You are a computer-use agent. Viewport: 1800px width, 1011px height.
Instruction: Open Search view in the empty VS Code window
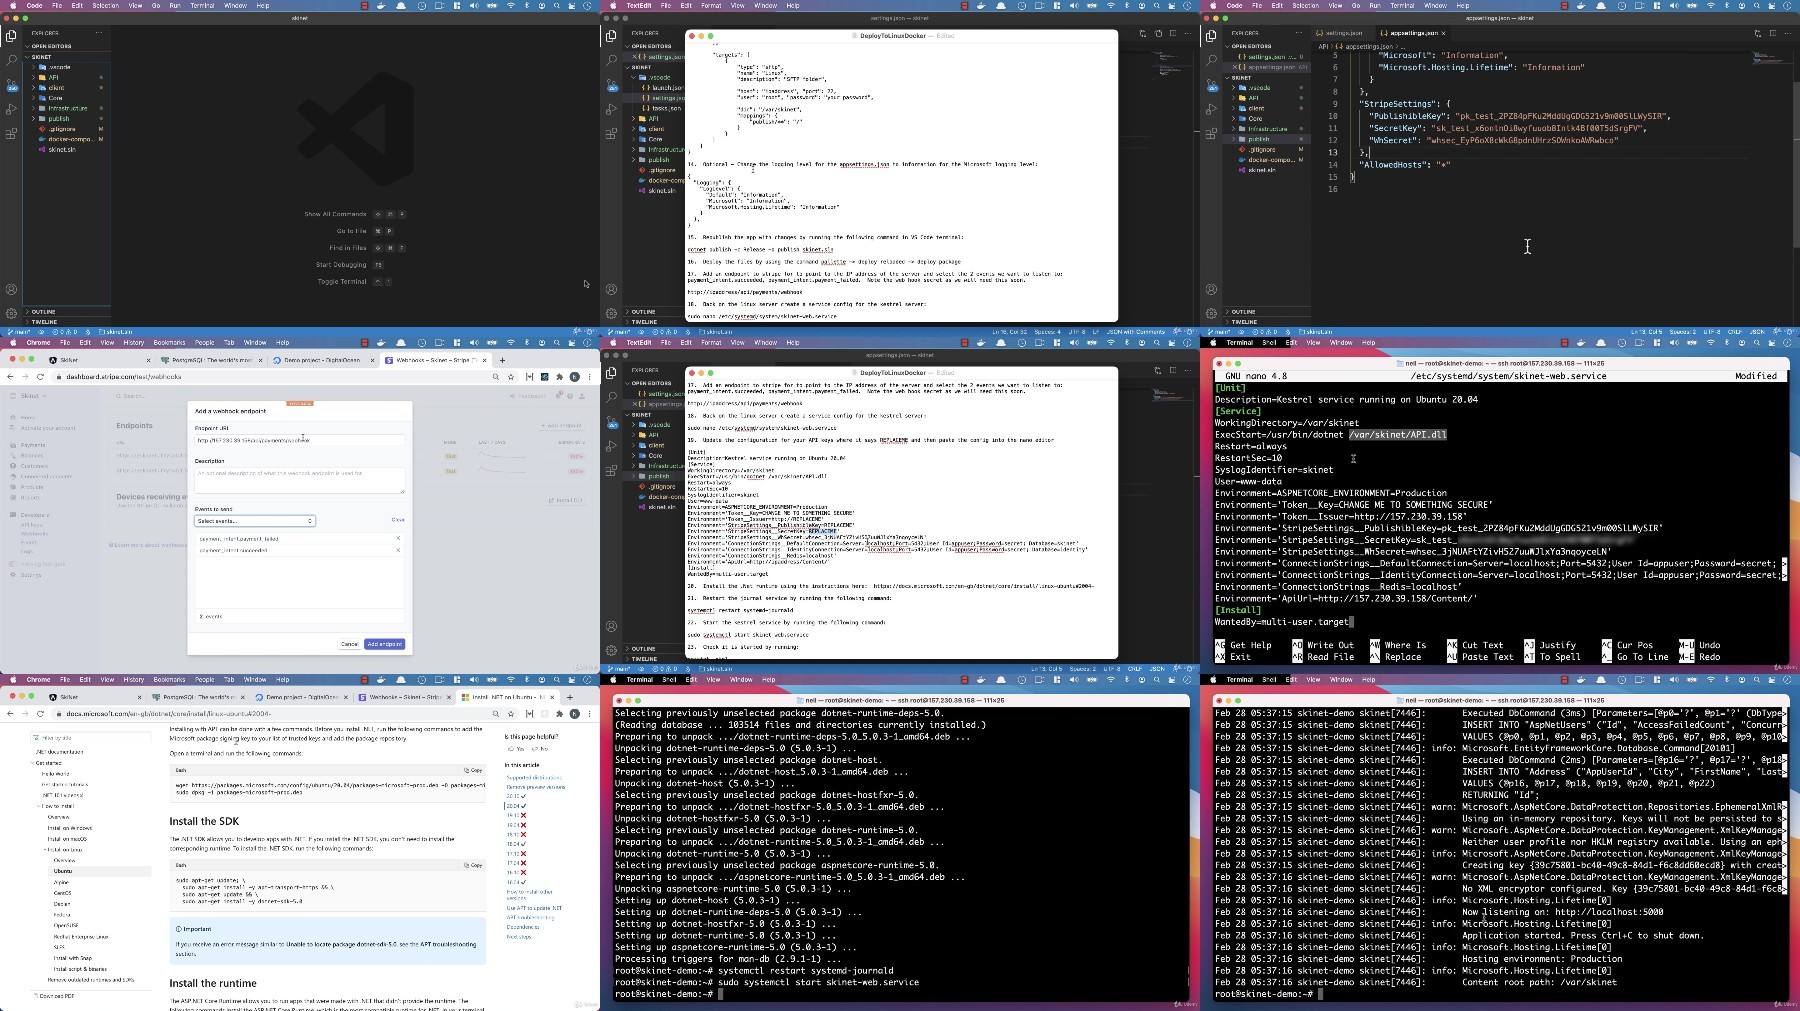11,60
